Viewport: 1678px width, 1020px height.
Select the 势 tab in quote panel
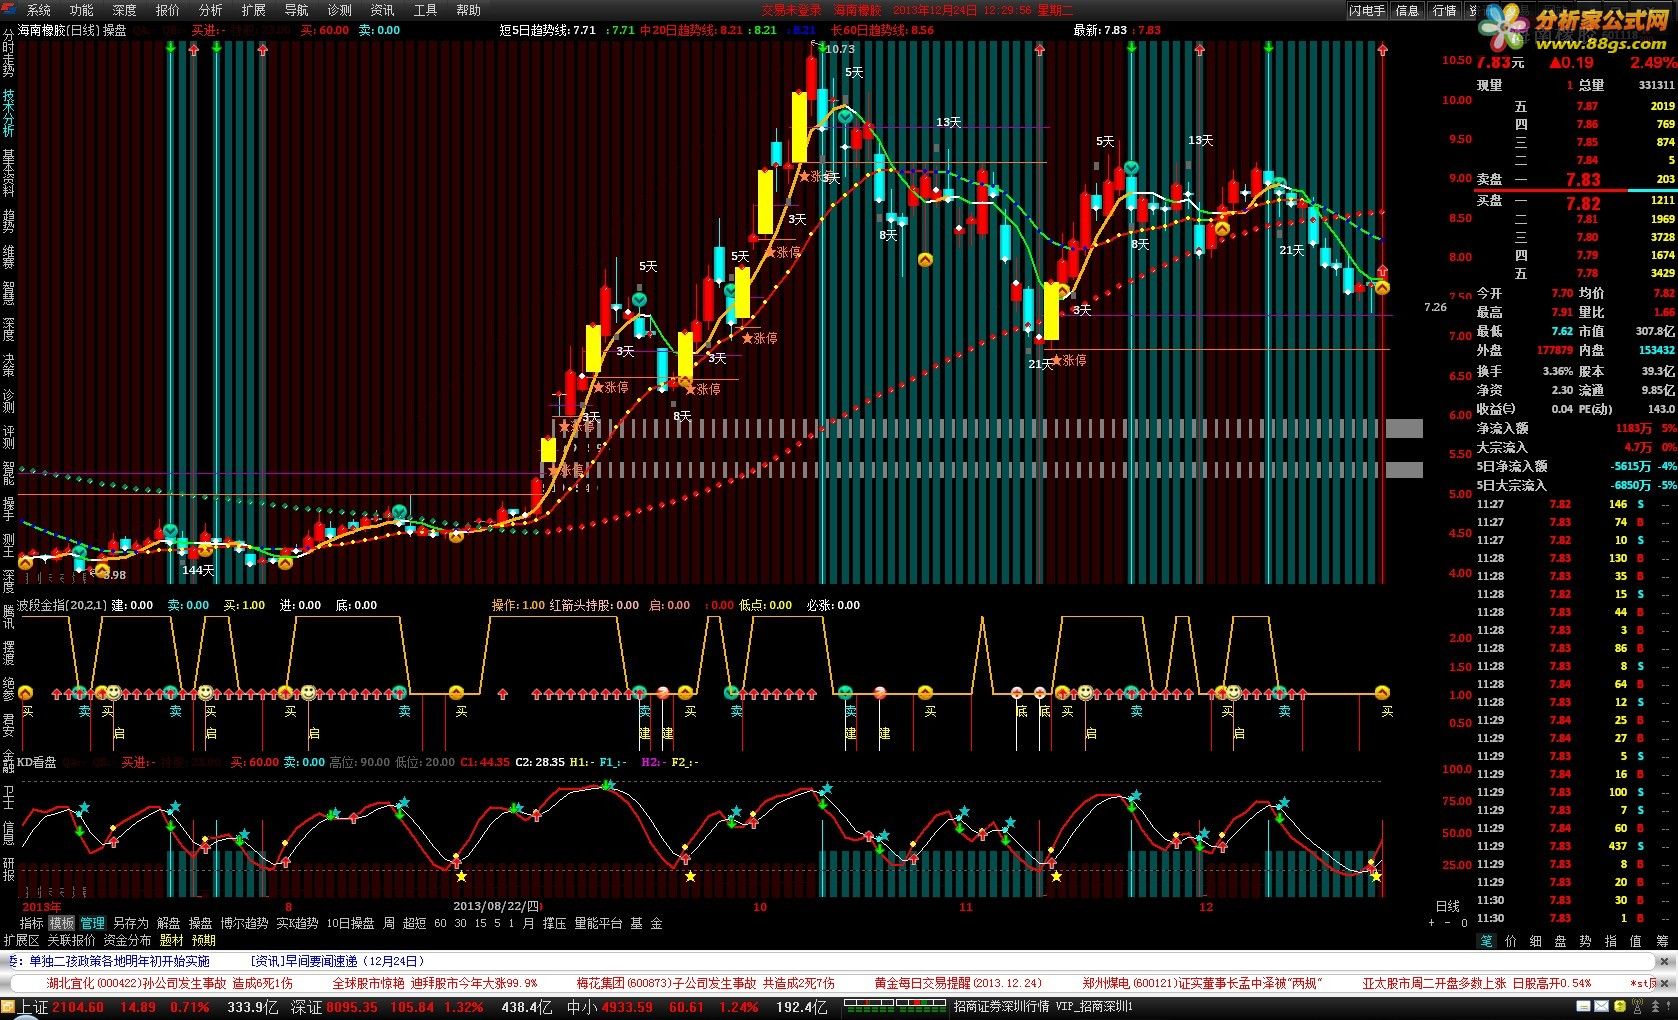pyautogui.click(x=1585, y=940)
